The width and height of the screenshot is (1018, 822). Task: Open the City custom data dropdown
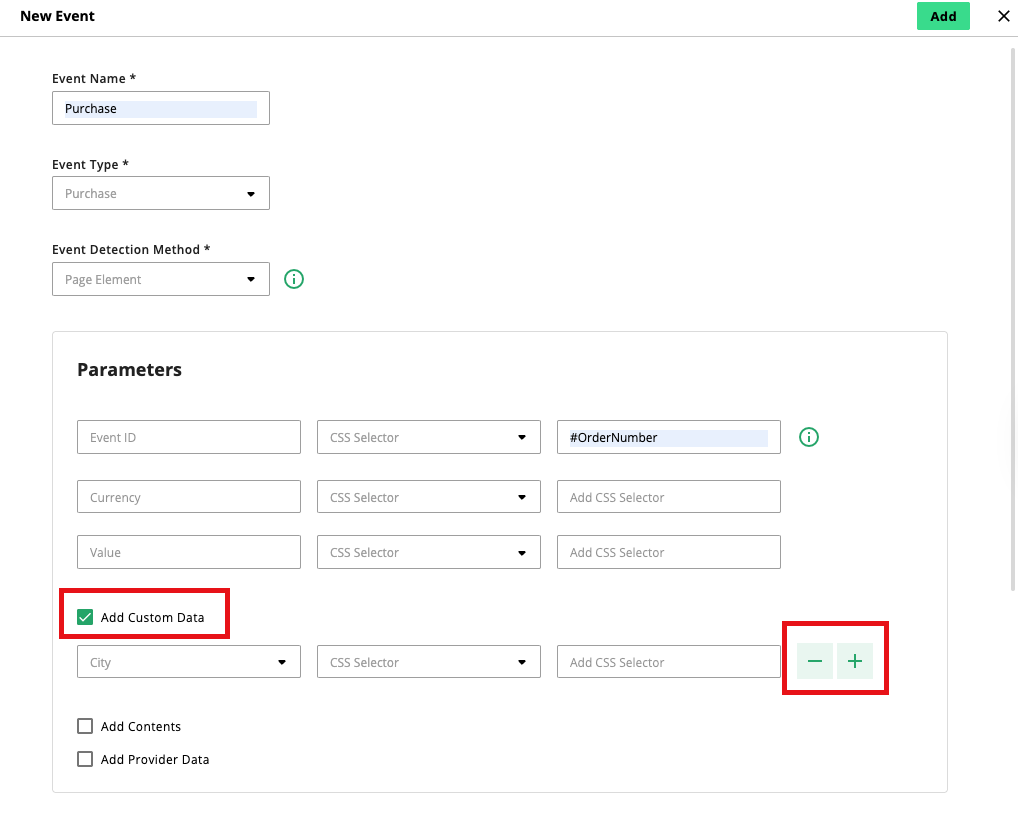coord(189,662)
